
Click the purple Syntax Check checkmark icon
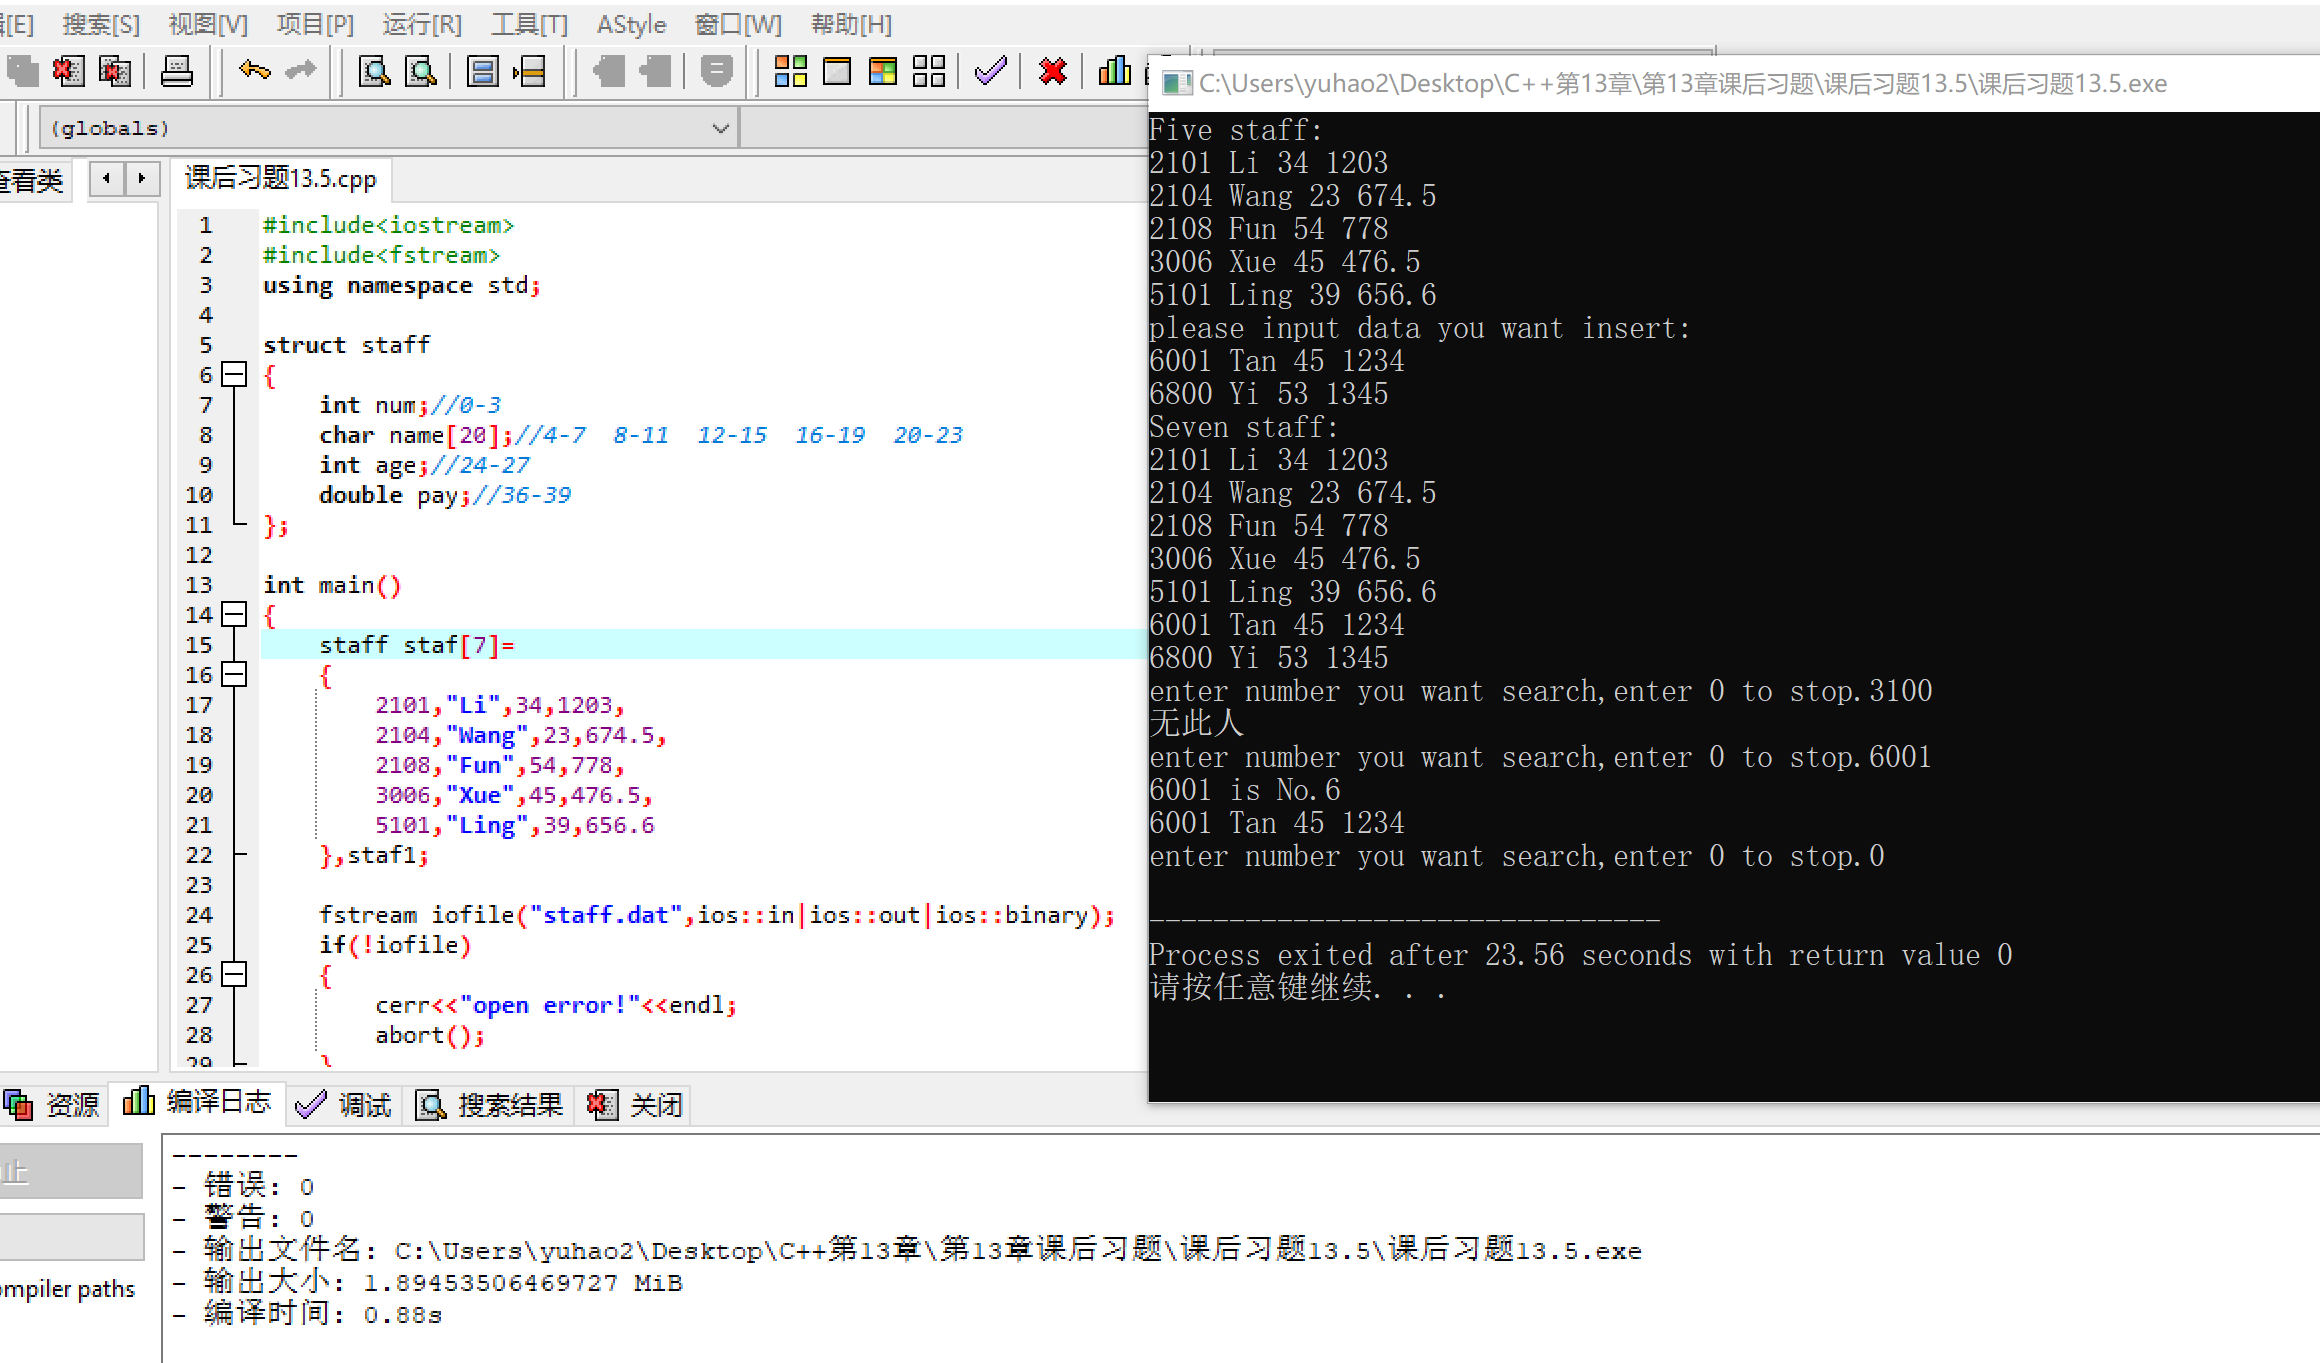pos(990,71)
